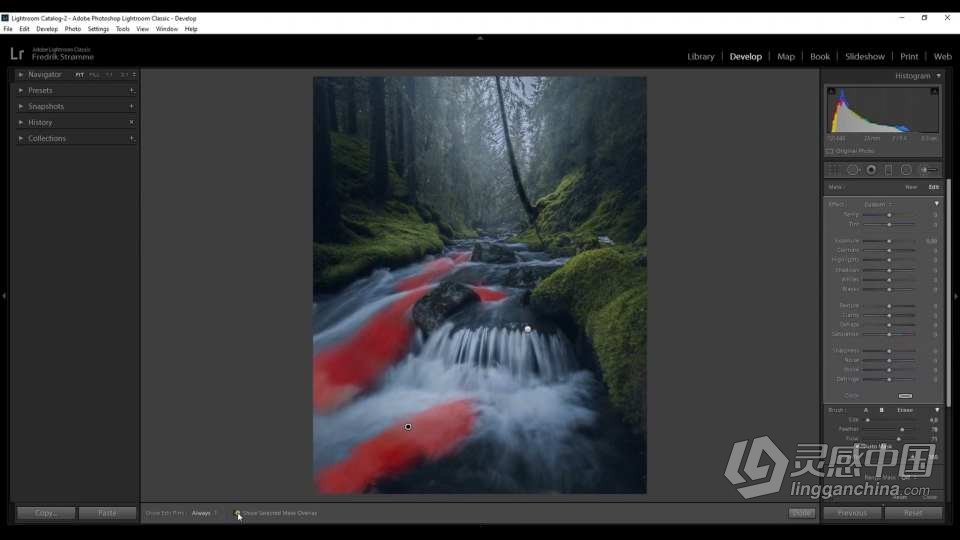Set mask mode to New

(911, 187)
